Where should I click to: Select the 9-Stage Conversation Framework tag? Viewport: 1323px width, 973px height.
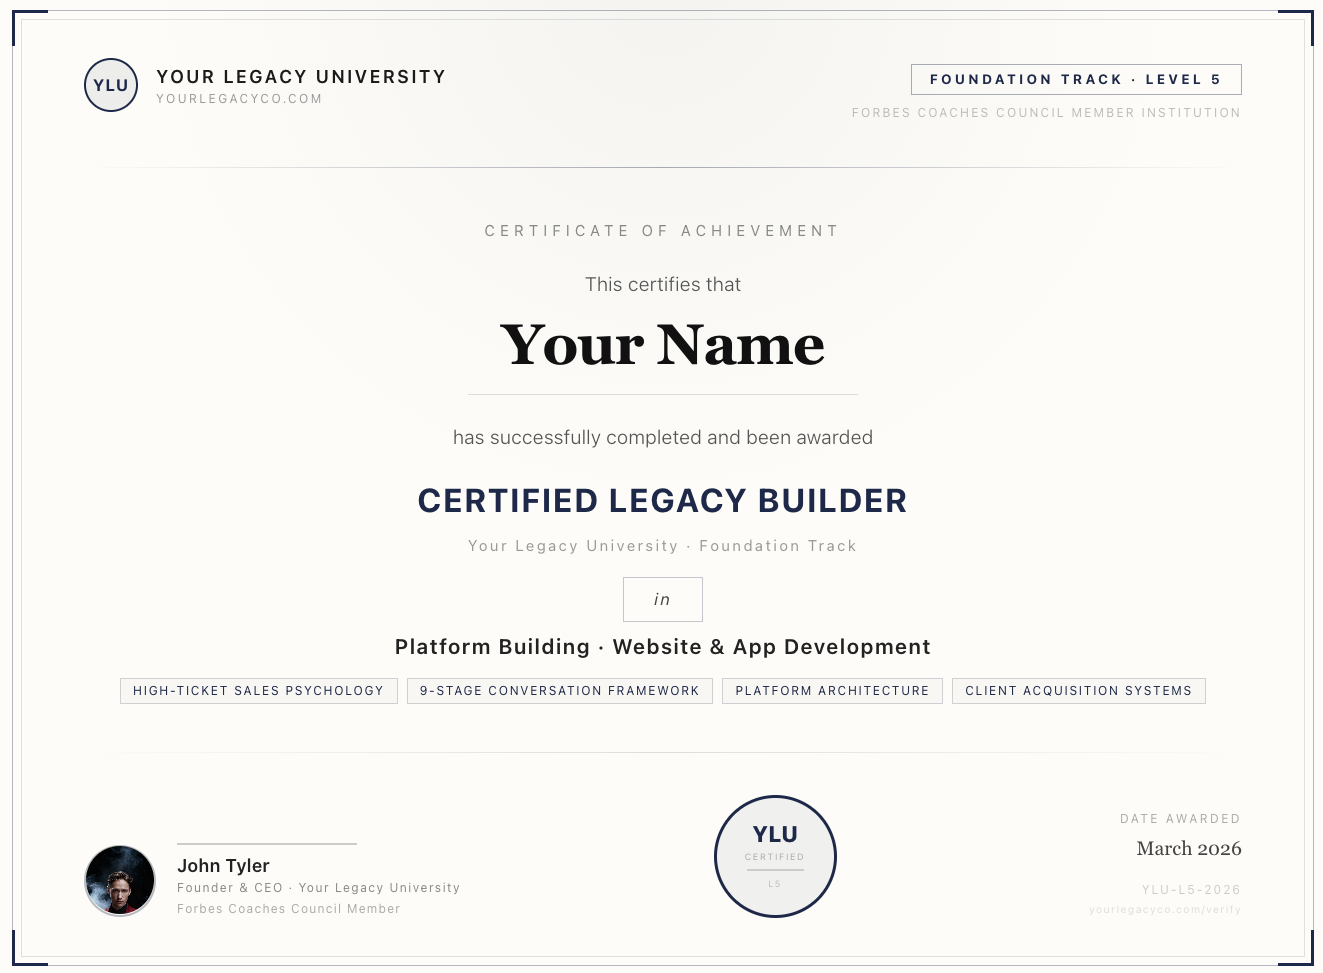pos(560,691)
